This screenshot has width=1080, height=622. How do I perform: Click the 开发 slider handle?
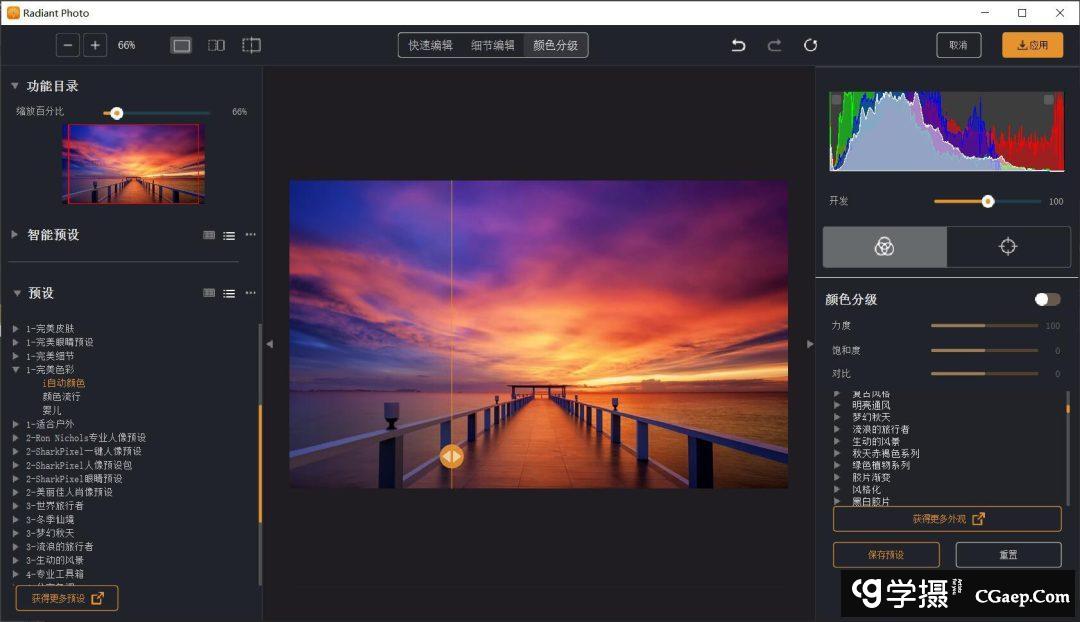click(x=988, y=201)
